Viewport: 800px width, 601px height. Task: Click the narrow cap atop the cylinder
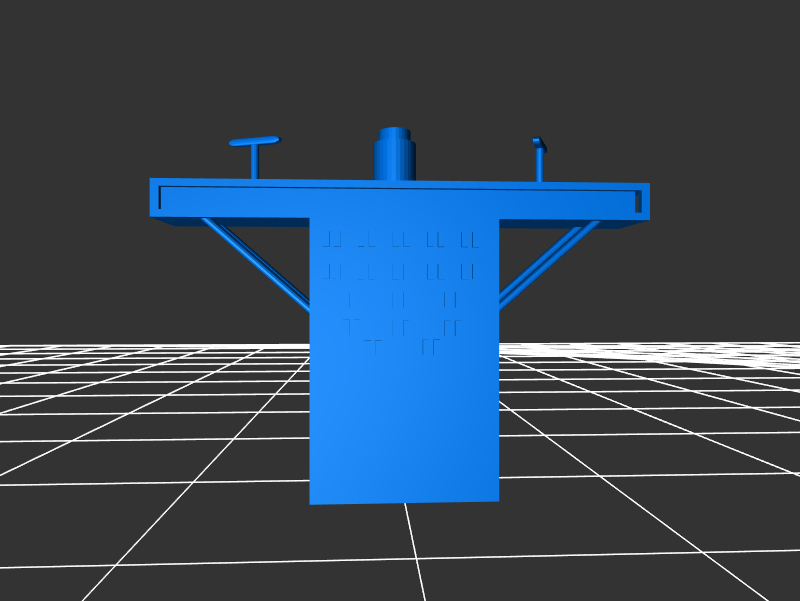tap(394, 132)
